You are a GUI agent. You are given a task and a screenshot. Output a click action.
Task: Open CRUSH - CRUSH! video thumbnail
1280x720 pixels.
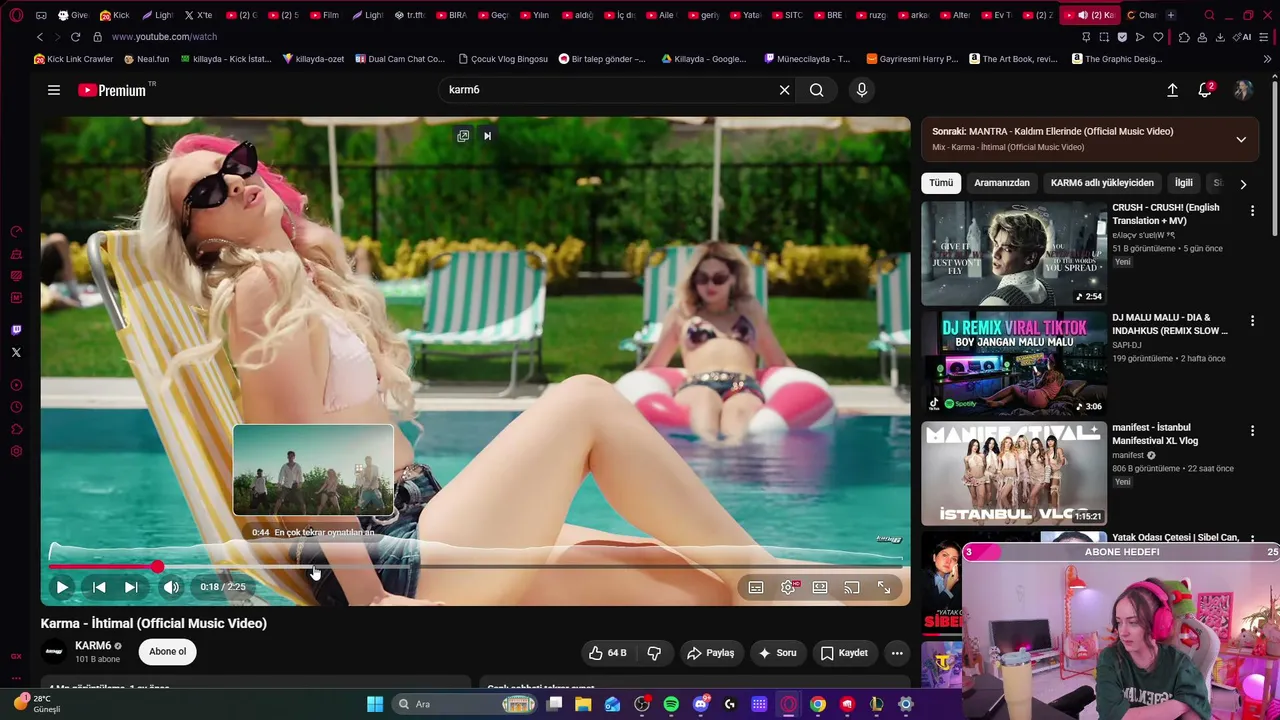1014,254
